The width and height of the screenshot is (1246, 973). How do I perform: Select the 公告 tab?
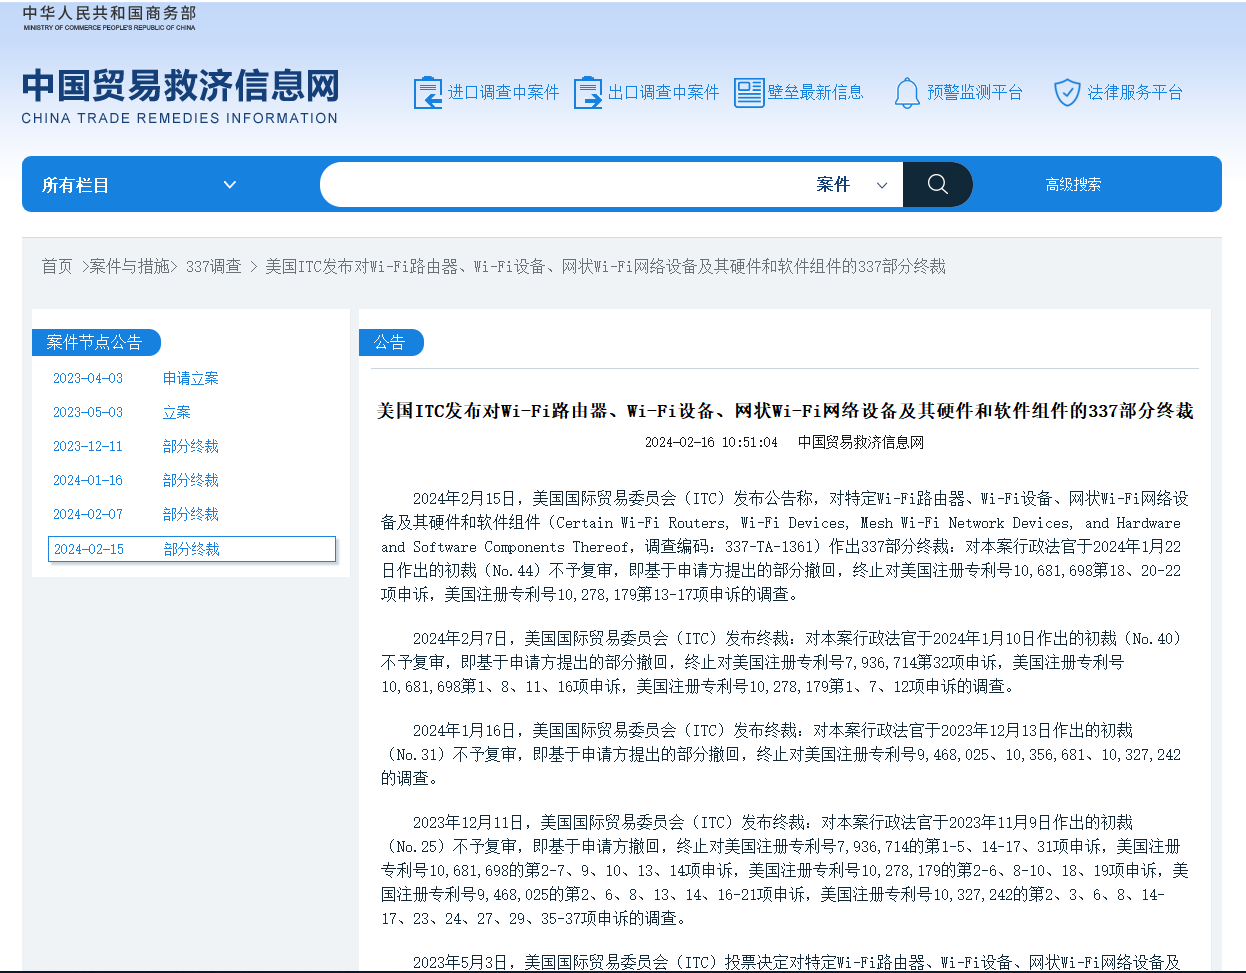tap(390, 342)
